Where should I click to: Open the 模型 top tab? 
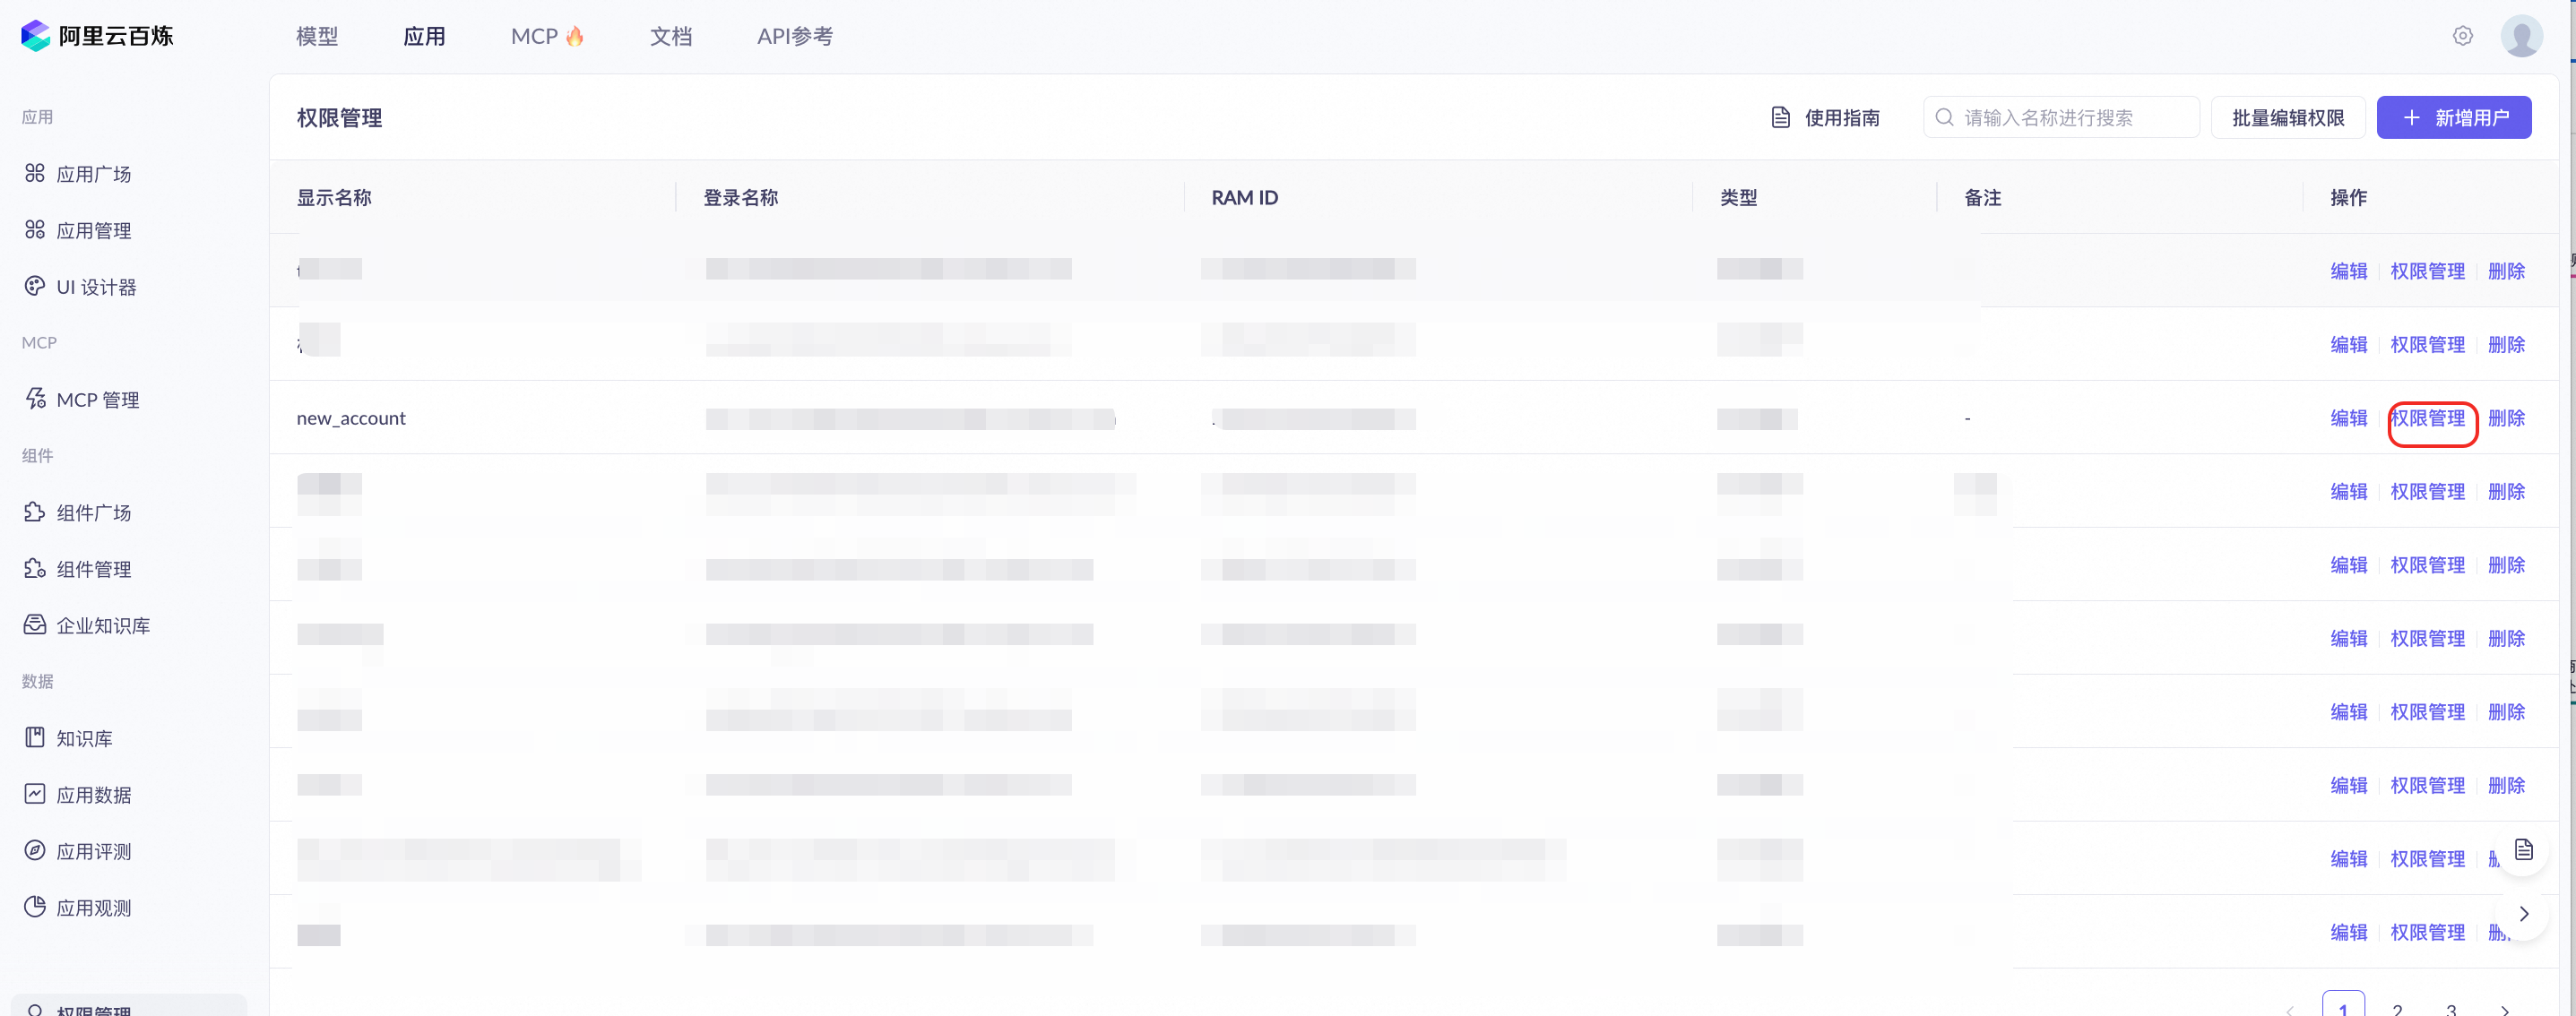317,36
